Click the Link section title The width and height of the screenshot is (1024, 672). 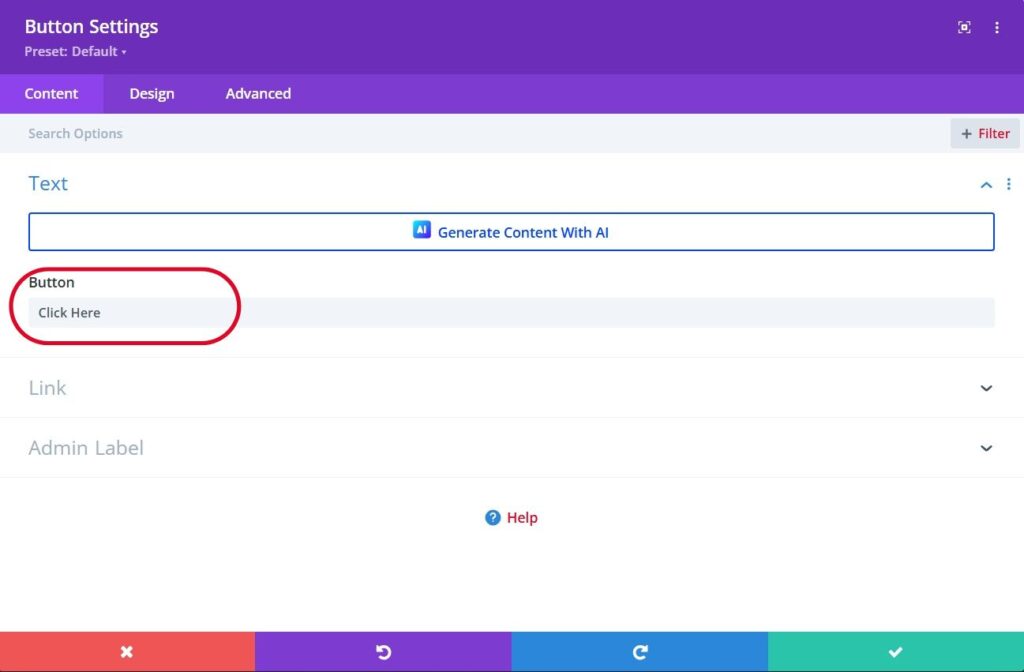click(x=47, y=388)
